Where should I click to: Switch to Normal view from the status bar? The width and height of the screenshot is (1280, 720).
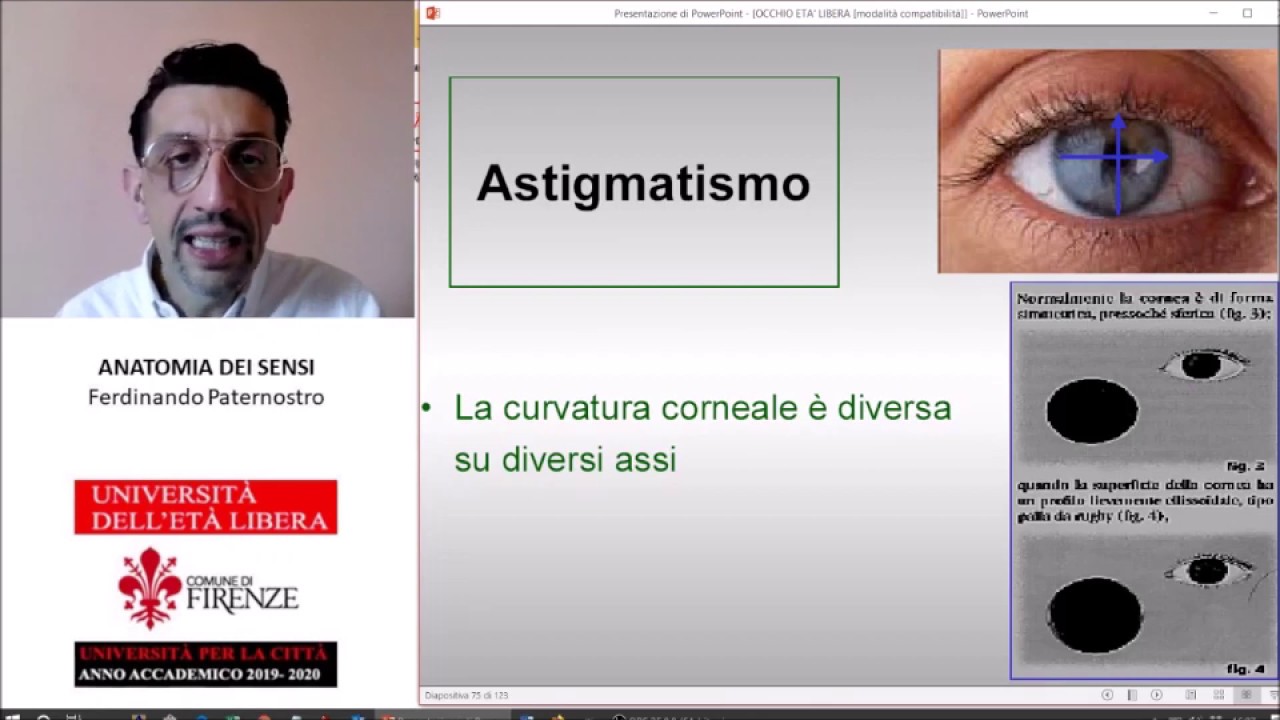click(x=1190, y=694)
